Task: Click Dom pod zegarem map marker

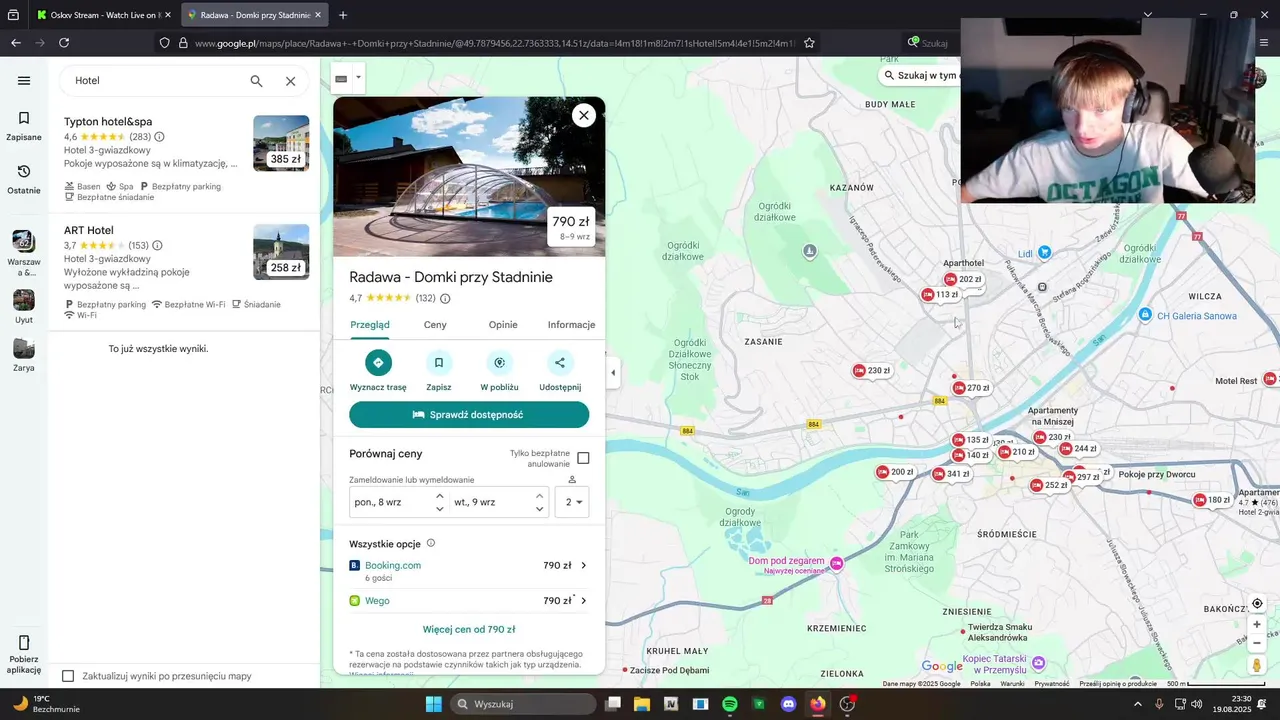Action: pyautogui.click(x=837, y=565)
